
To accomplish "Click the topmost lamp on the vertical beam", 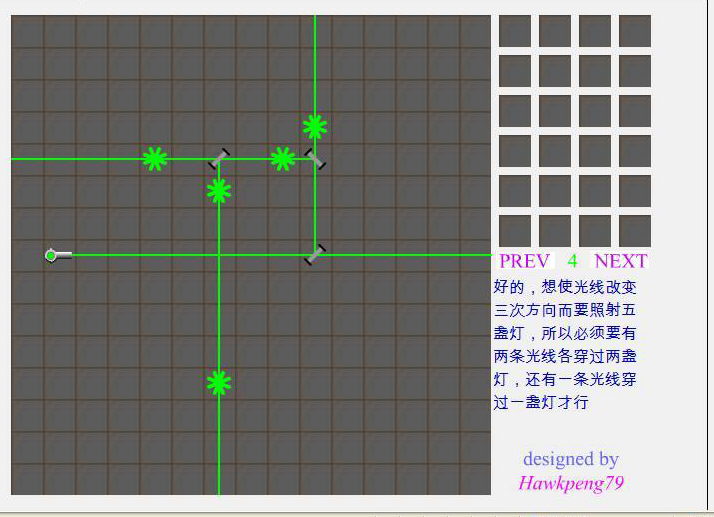I will (x=315, y=127).
